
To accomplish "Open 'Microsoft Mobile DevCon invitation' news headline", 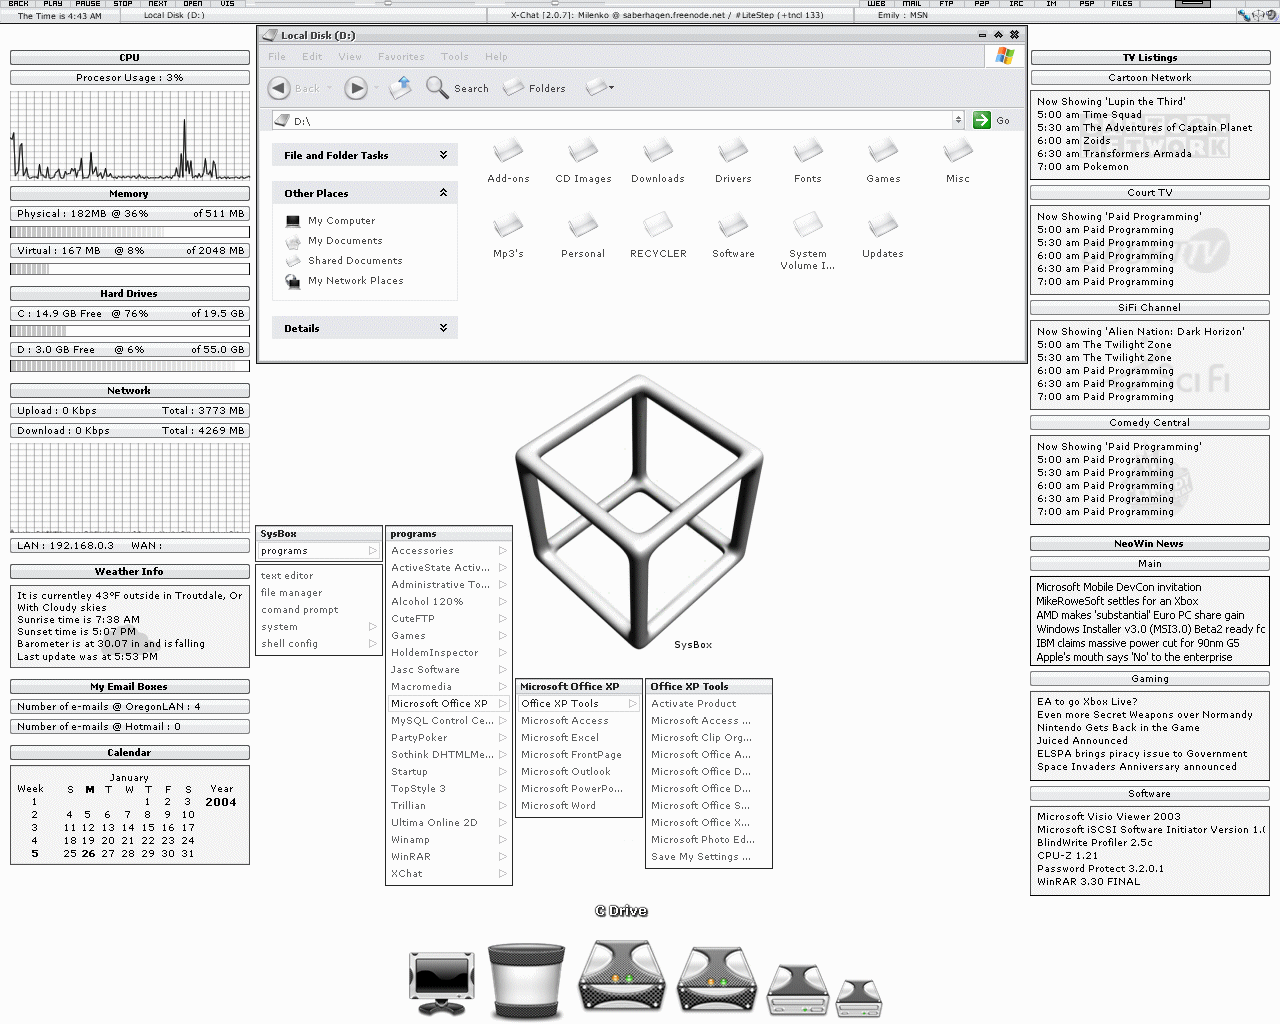I will coord(1118,588).
